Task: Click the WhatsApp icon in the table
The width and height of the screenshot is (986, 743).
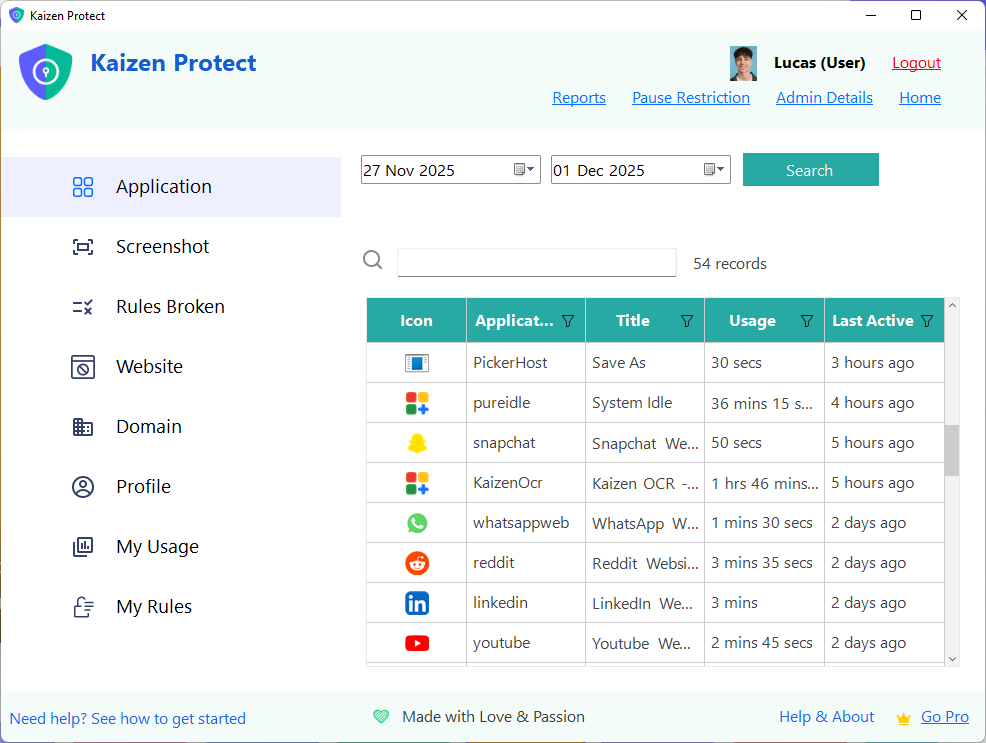Action: click(x=416, y=522)
